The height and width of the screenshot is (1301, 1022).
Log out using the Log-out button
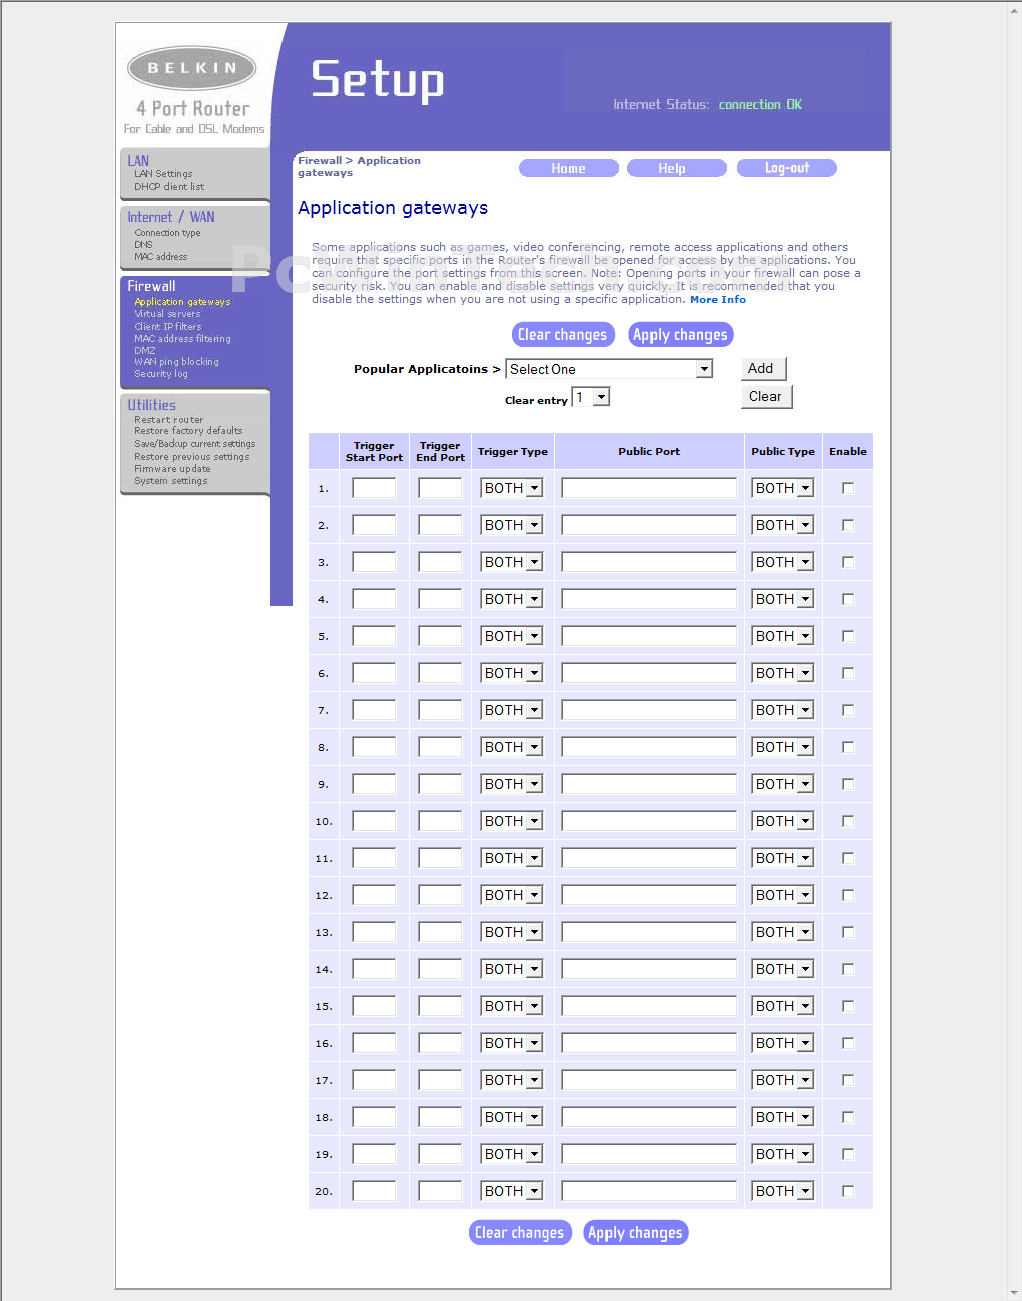(x=787, y=168)
